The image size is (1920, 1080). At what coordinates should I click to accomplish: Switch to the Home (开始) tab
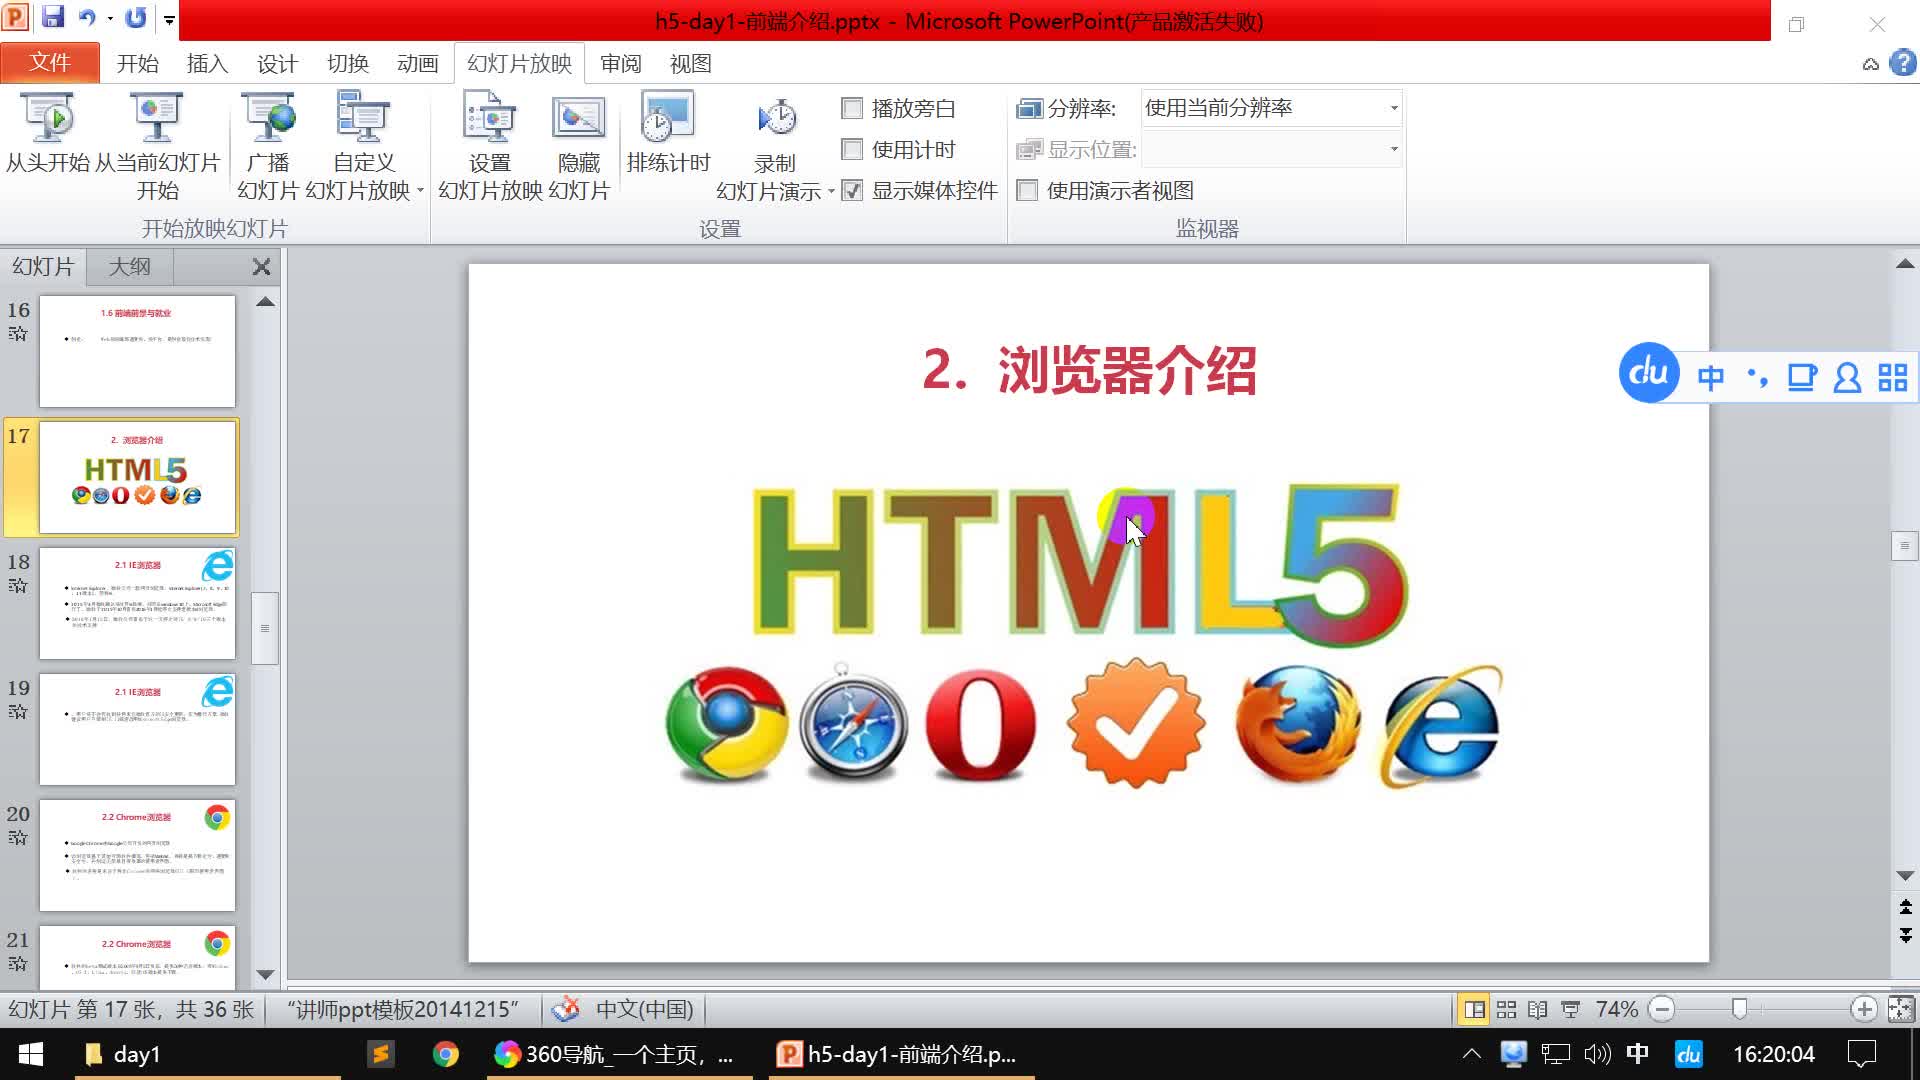click(x=137, y=63)
